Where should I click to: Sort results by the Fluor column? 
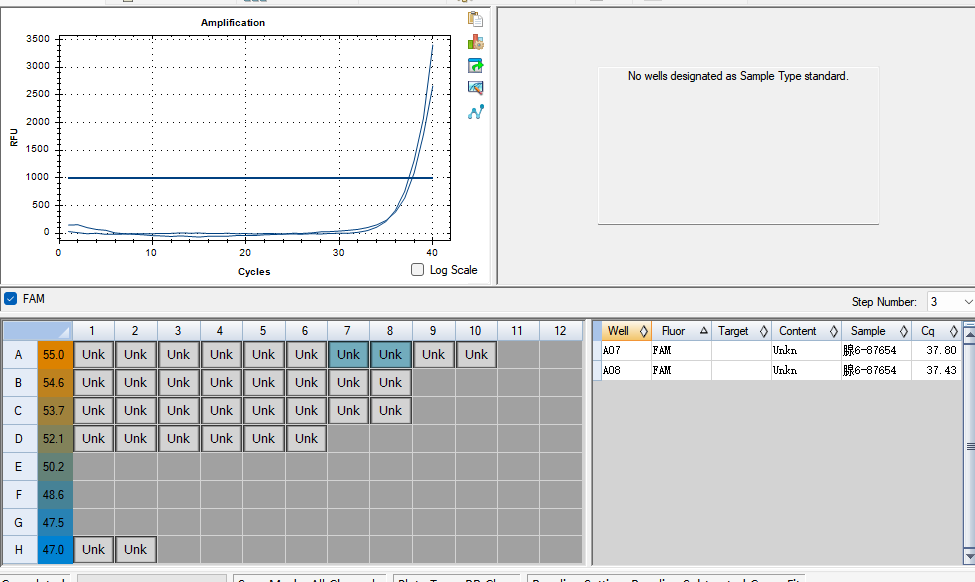(x=681, y=331)
